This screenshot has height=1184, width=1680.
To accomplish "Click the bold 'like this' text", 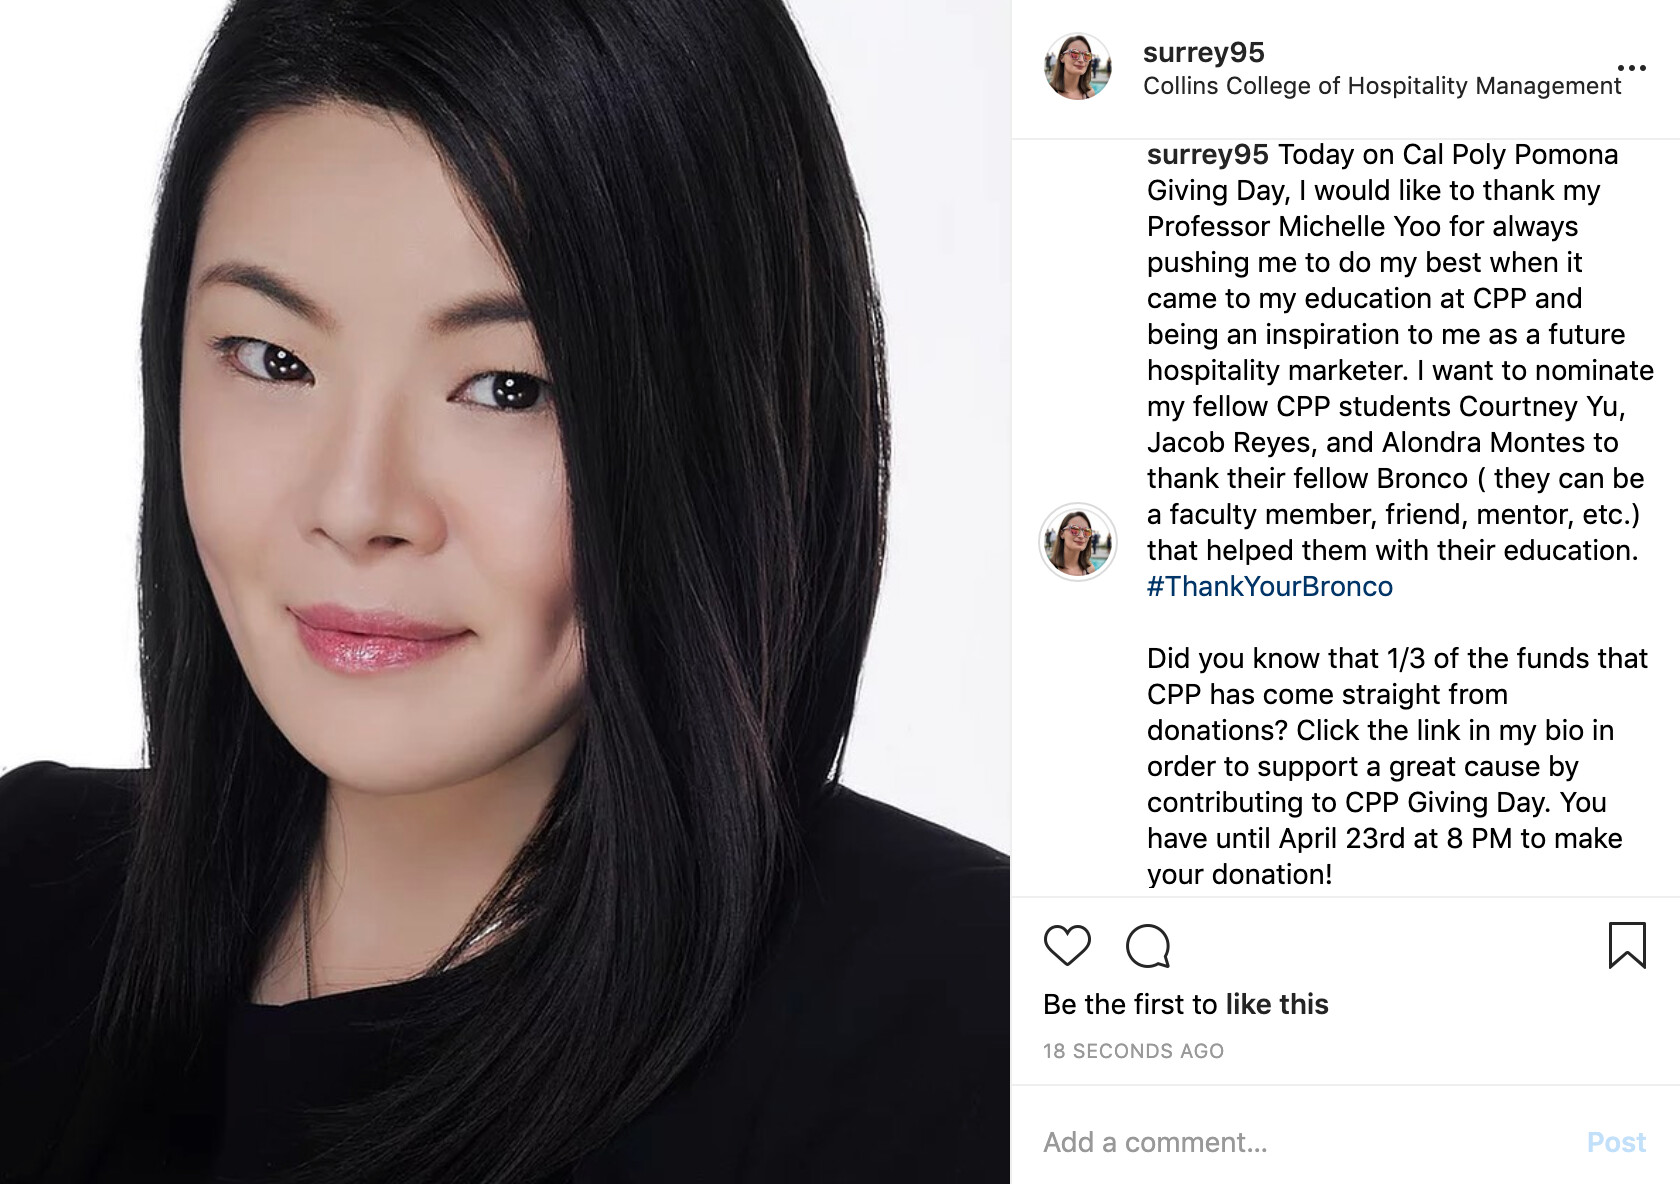I will [x=1277, y=1004].
